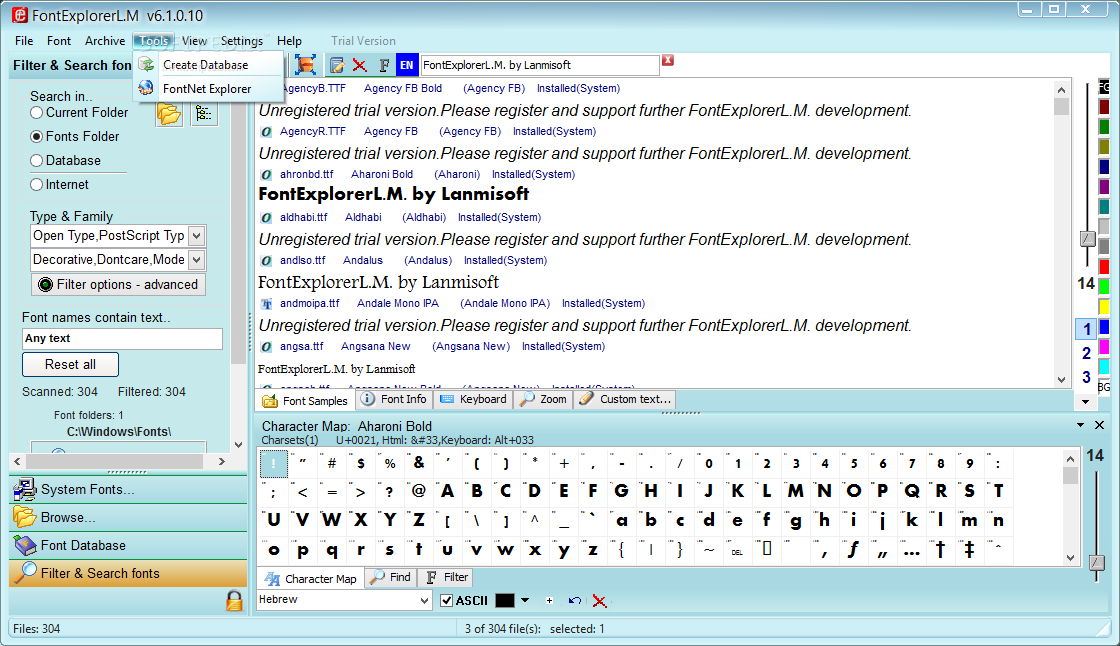Screen dimensions: 1120x646
Task: Open the Open Type, PostScript type dropdown
Action: pos(196,236)
